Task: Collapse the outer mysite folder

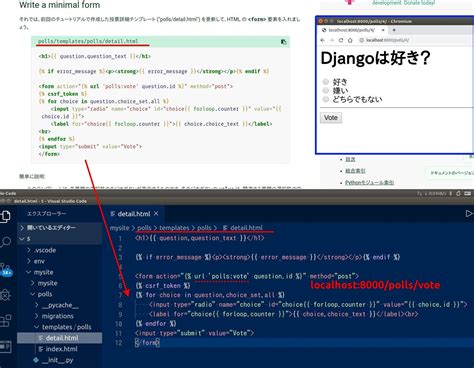Action: [59, 272]
